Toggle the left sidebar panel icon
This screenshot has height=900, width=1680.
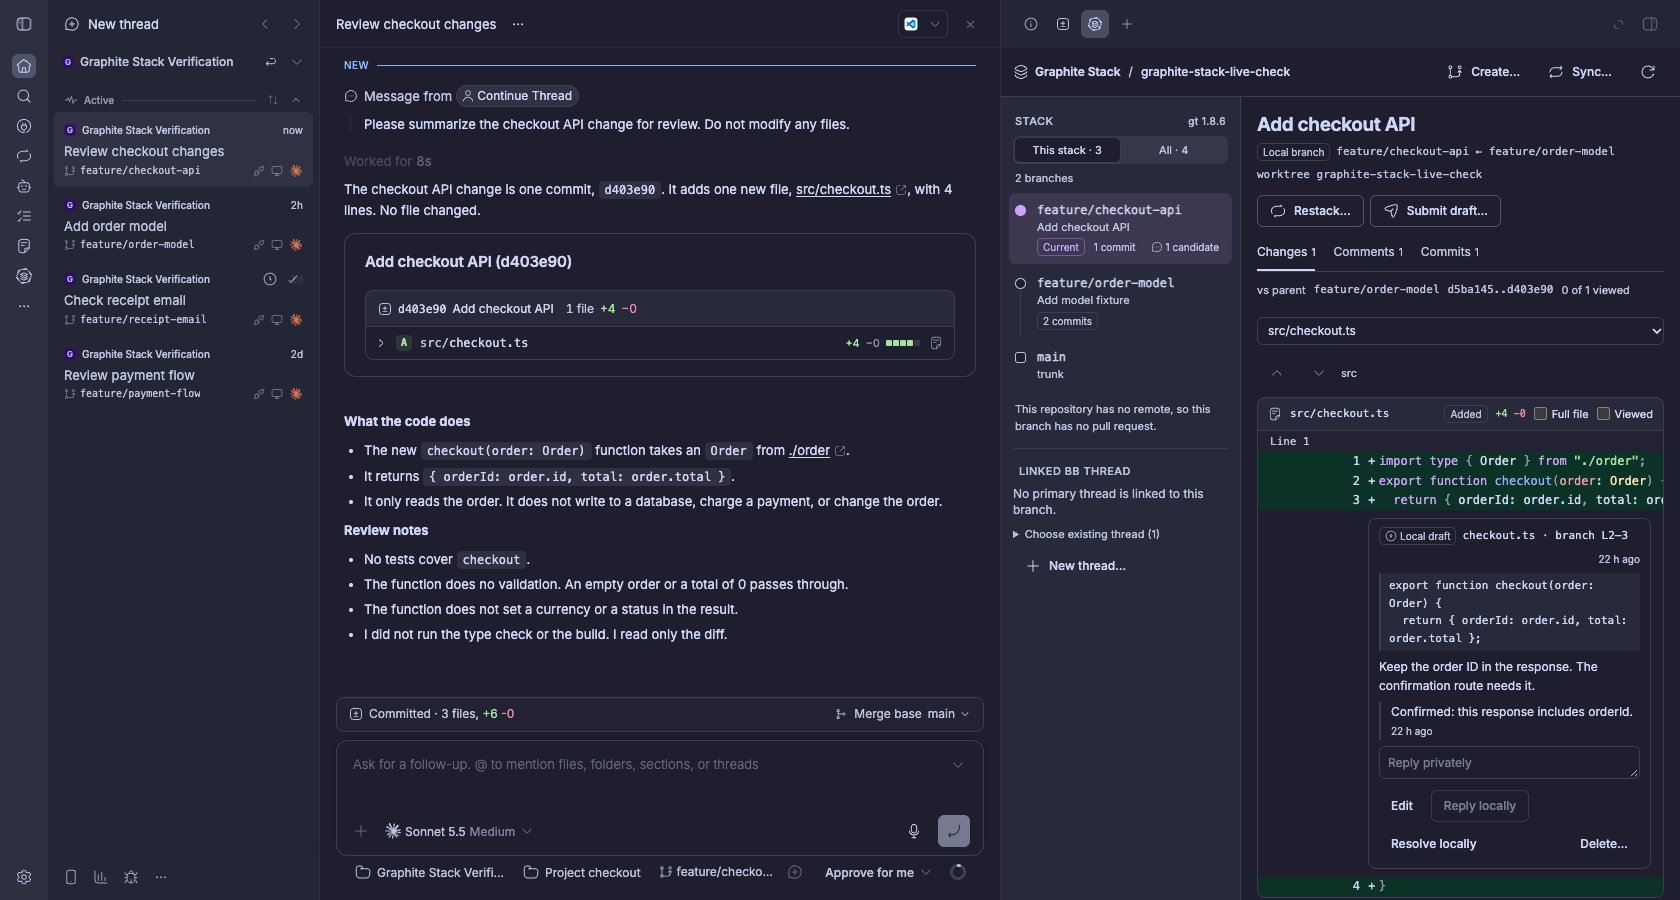click(24, 24)
